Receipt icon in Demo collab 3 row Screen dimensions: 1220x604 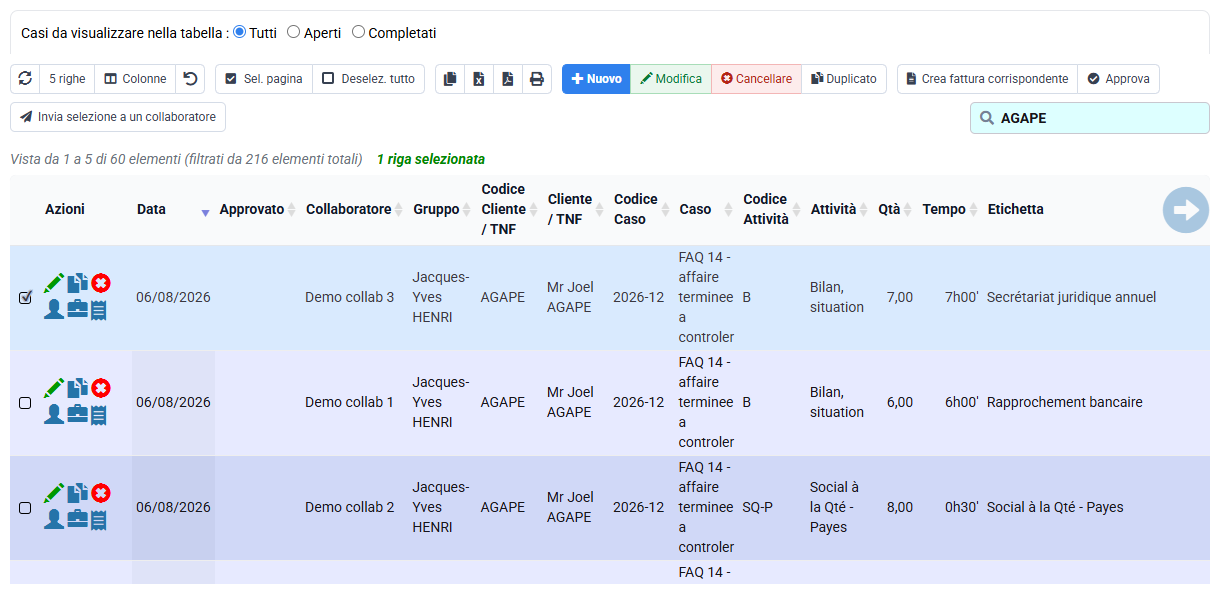pos(99,309)
